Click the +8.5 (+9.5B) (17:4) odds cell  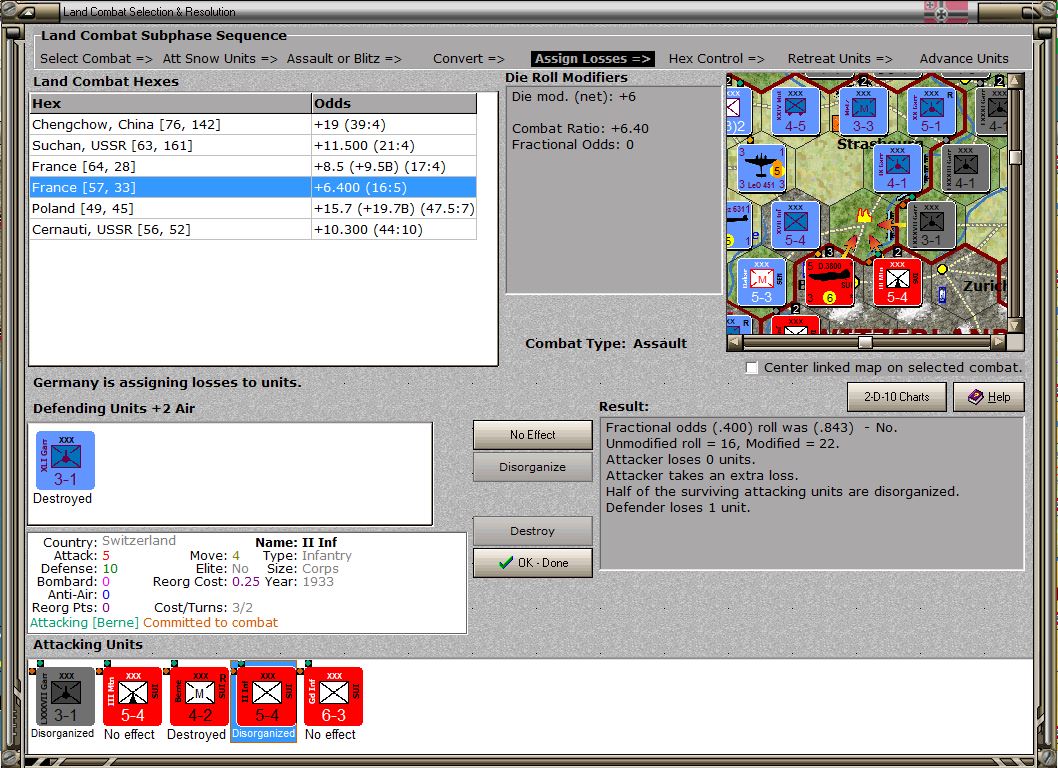tap(394, 166)
